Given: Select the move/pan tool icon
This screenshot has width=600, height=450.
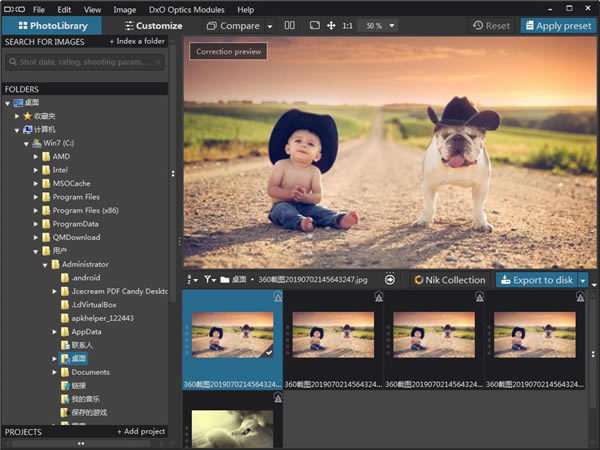Looking at the screenshot, I should point(331,25).
